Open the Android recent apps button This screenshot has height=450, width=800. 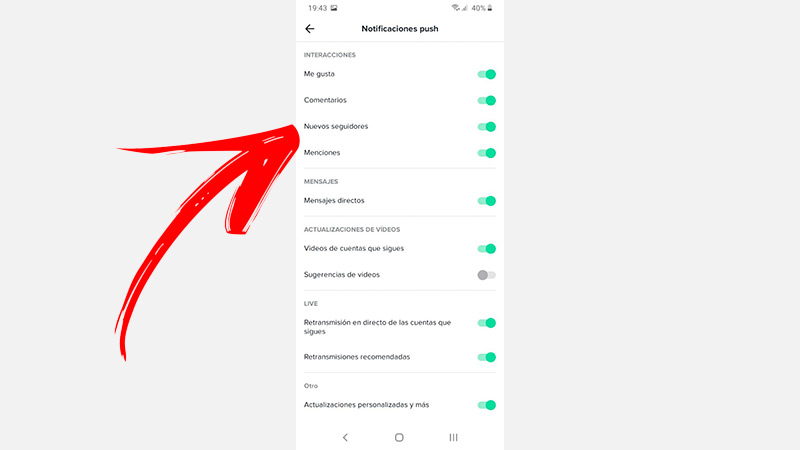453,437
